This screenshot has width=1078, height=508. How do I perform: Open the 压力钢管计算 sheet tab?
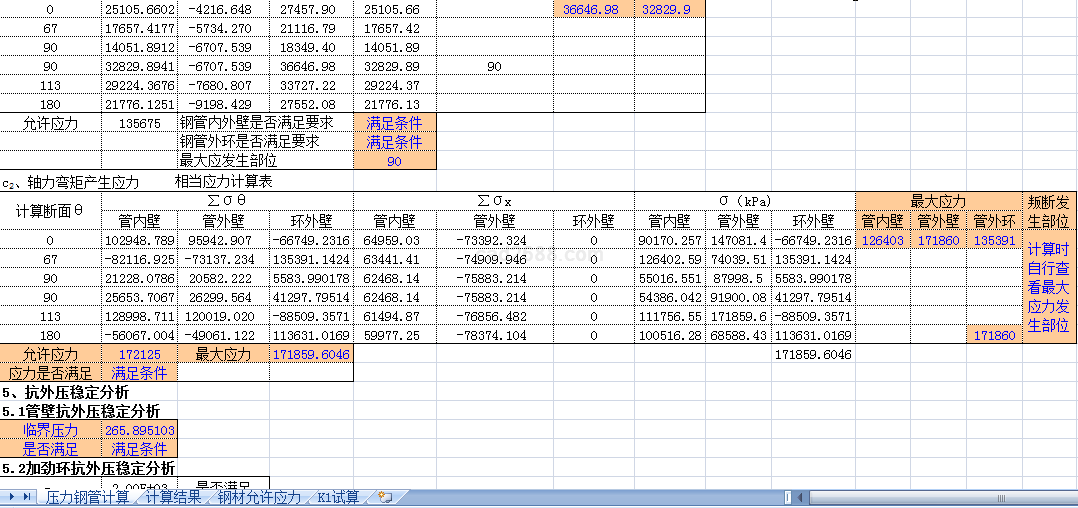click(87, 497)
